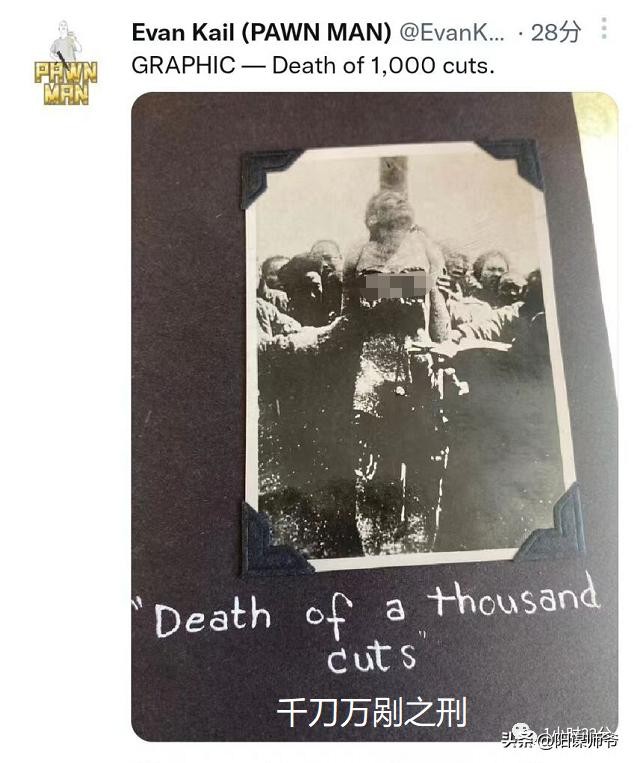Image resolution: width=633 pixels, height=763 pixels.
Task: Open tweet via 28分 timestamp
Action: click(556, 33)
